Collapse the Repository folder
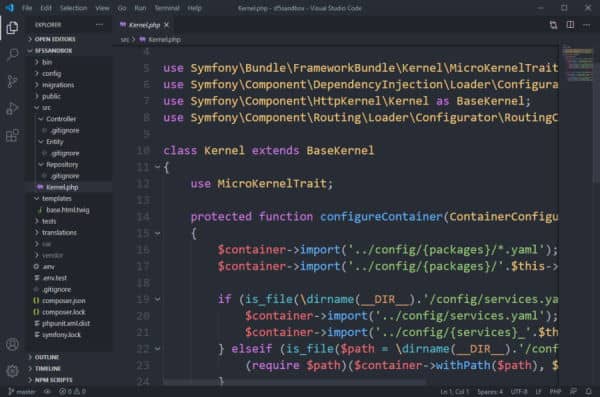 click(69, 165)
